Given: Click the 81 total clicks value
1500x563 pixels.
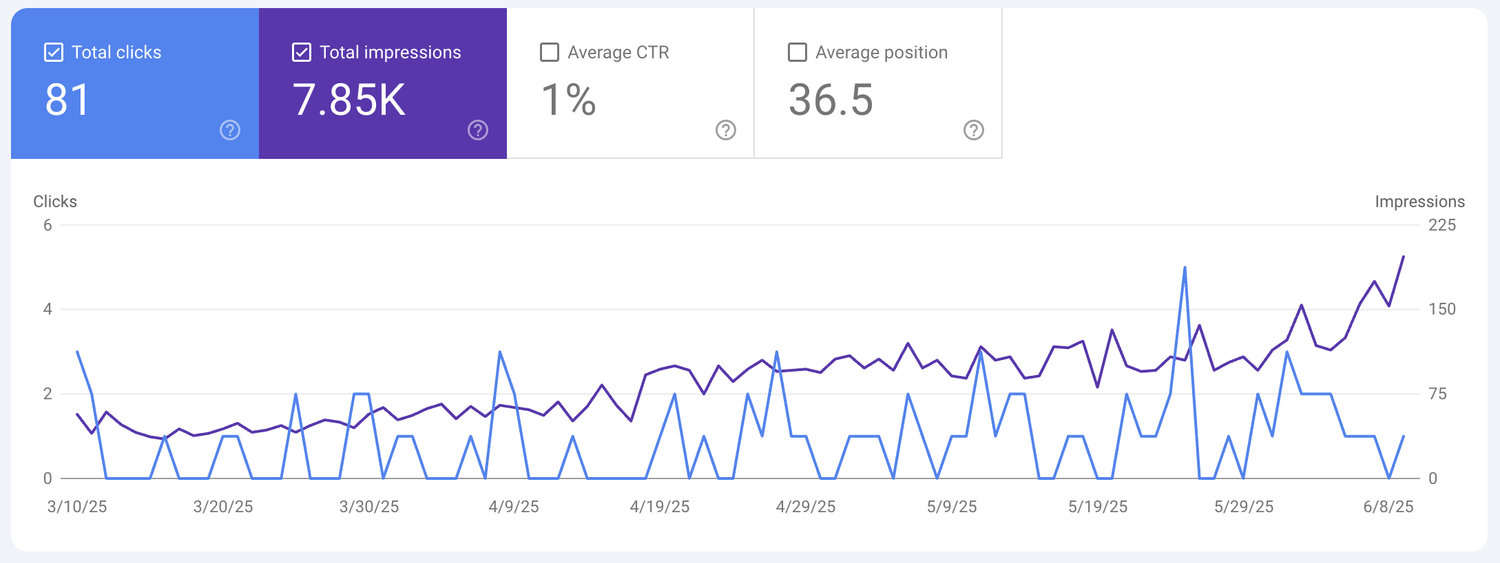Looking at the screenshot, I should pyautogui.click(x=68, y=100).
